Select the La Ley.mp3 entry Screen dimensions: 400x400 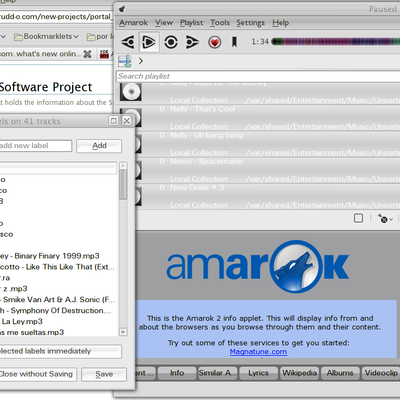click(58, 321)
